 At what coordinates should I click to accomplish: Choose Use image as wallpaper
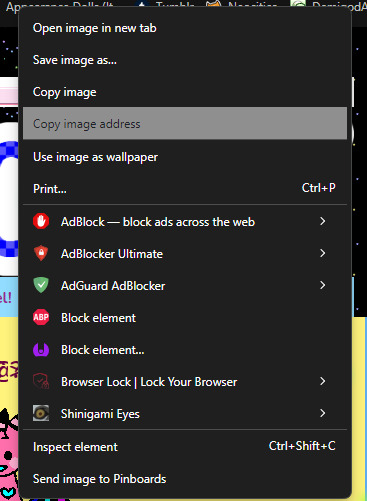click(x=185, y=157)
